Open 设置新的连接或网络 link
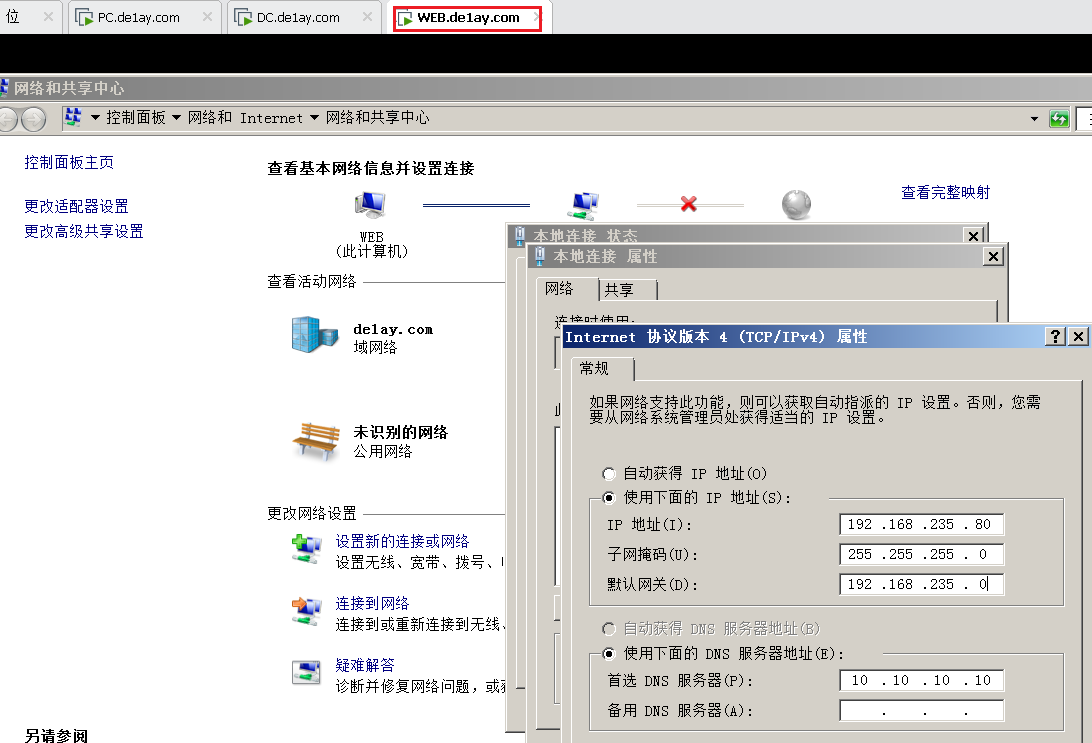Viewport: 1092px width, 743px height. 402,541
